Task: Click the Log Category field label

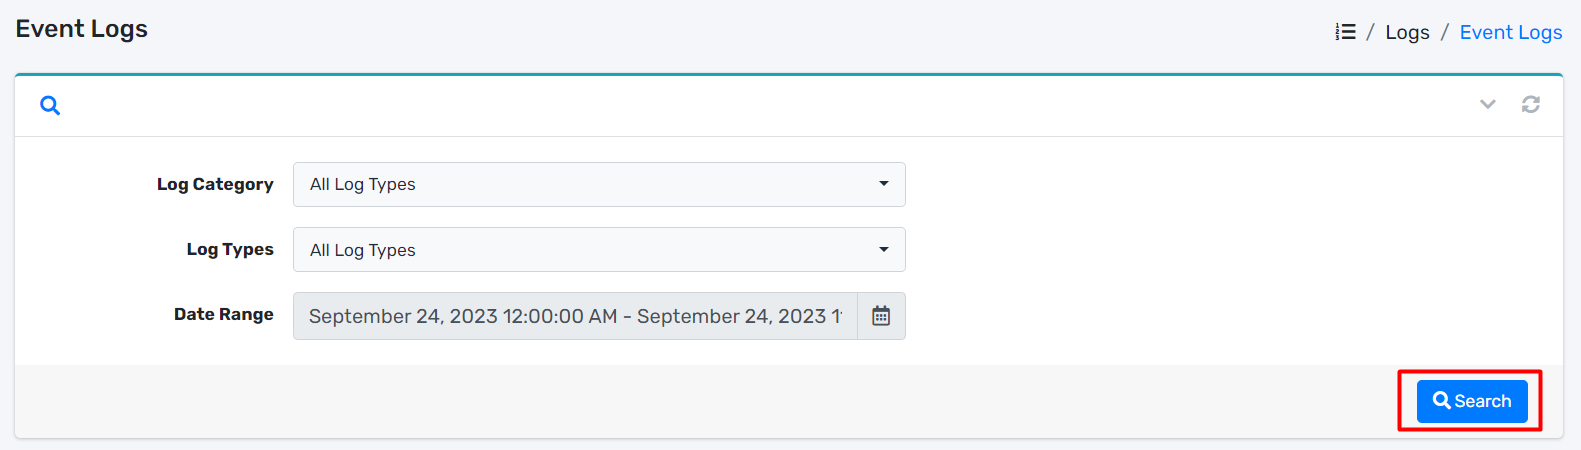Action: (215, 184)
